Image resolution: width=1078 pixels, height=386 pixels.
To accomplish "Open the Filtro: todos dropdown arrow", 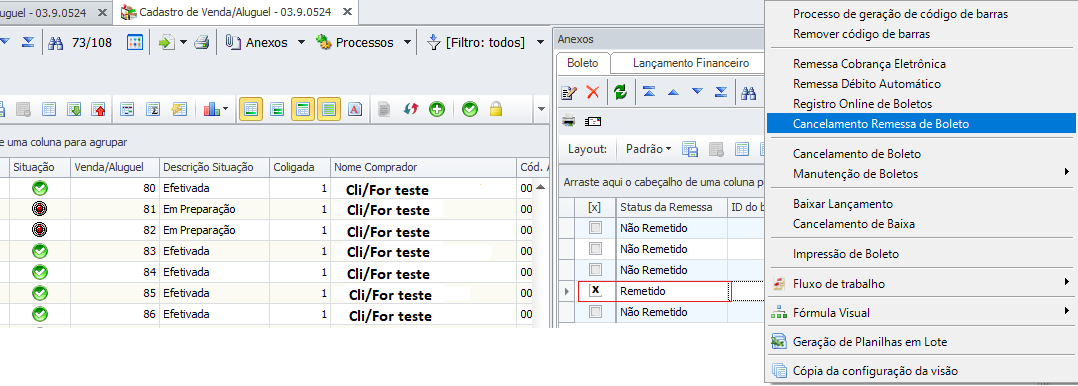I will click(541, 43).
